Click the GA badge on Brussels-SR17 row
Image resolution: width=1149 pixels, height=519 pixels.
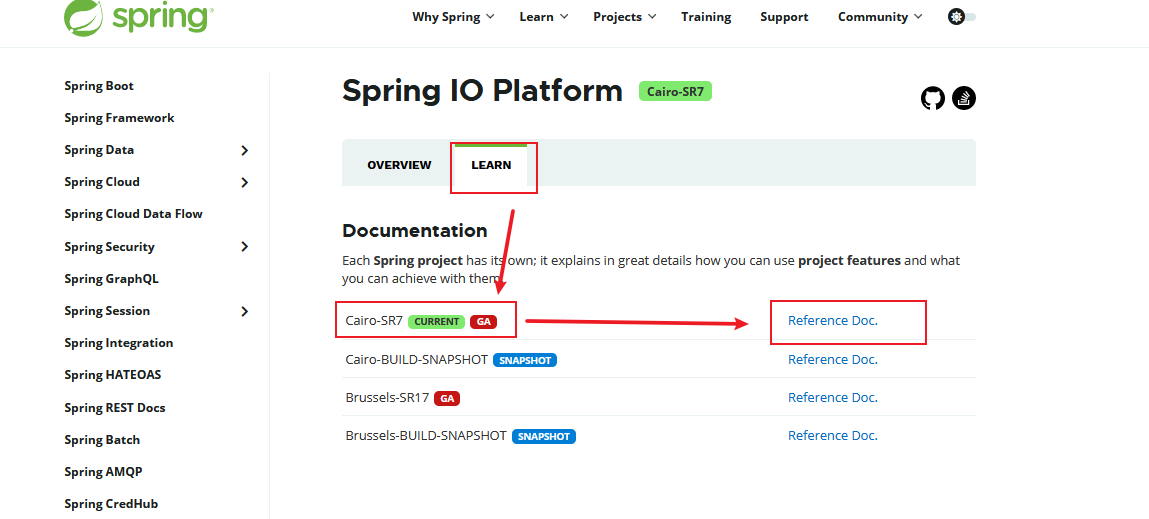pos(447,398)
